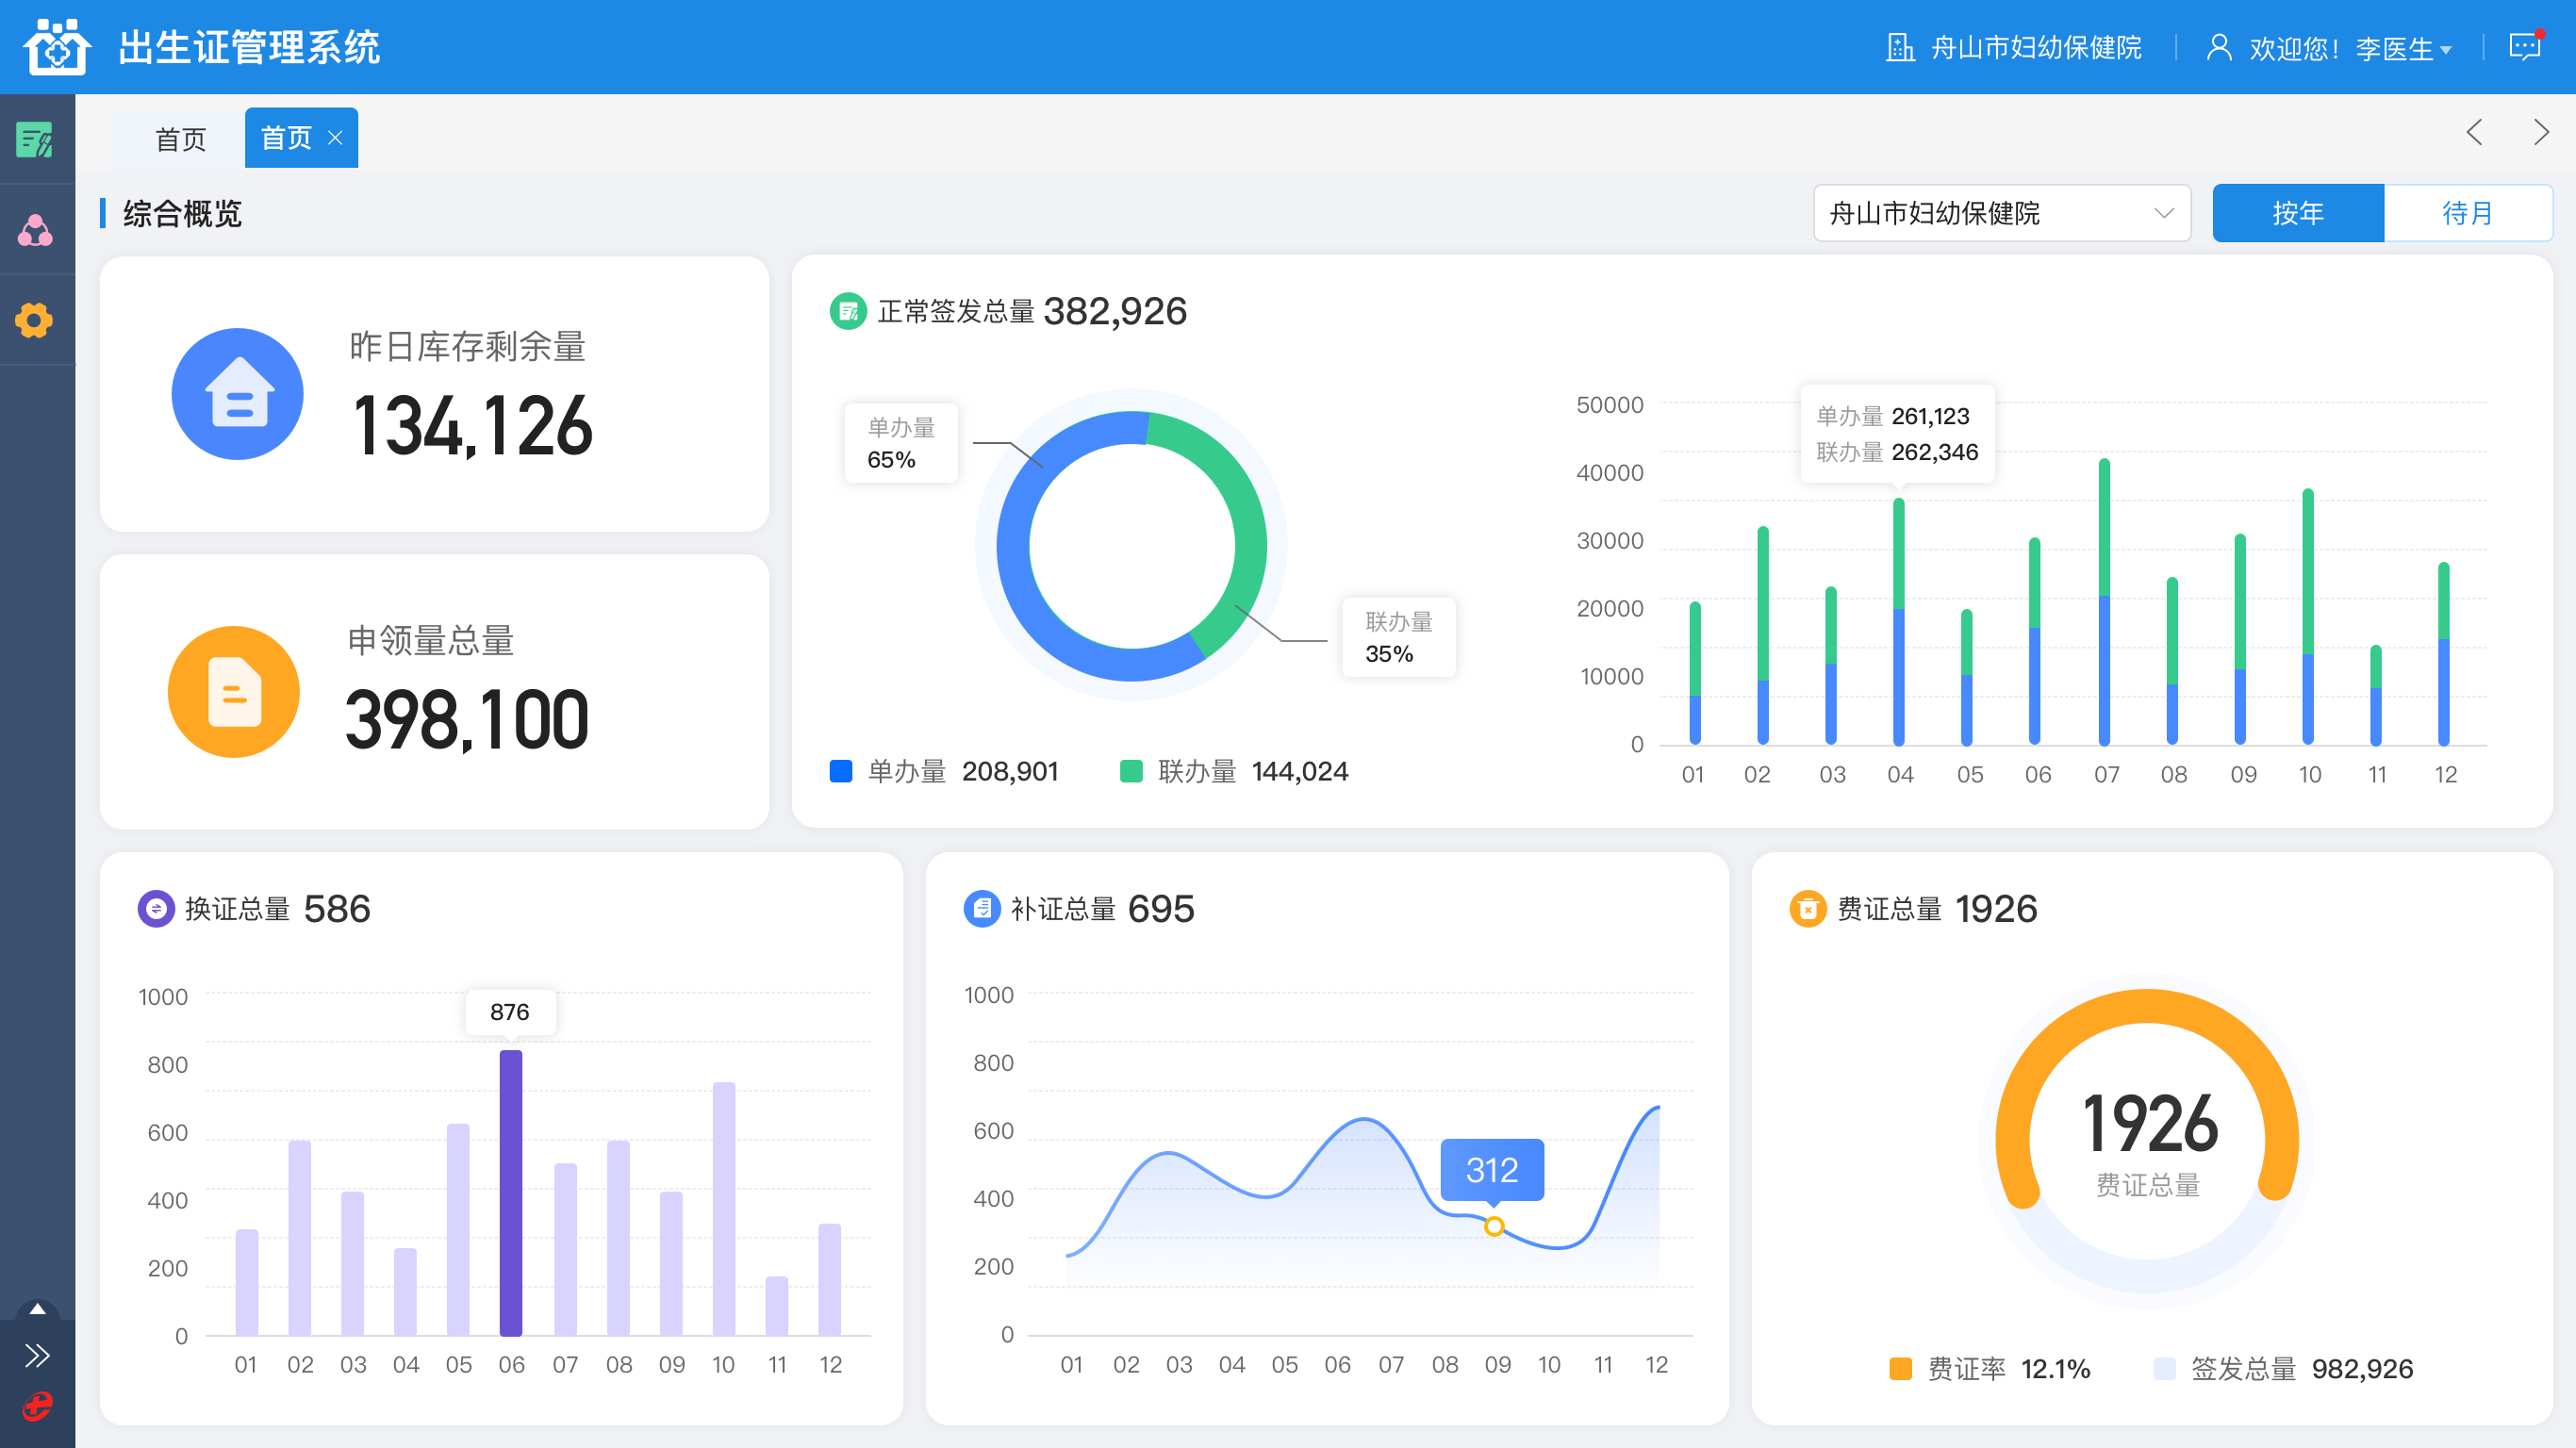This screenshot has height=1448, width=2576.
Task: Click the 单办量 65% callout label
Action: [x=901, y=443]
